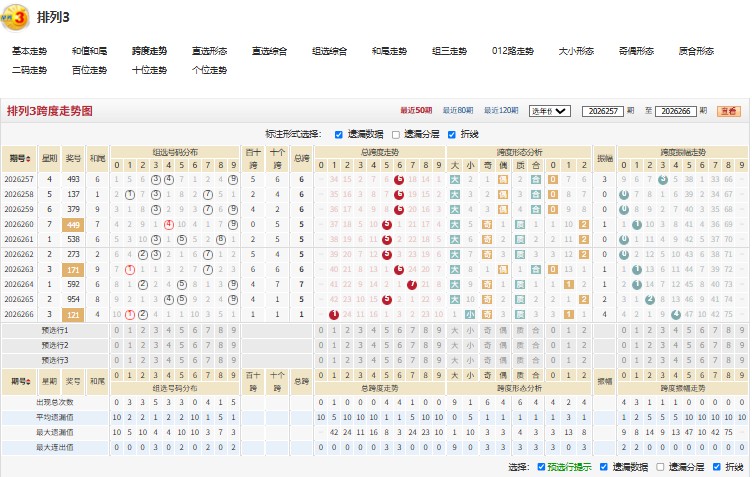Open 组选综合 chart
This screenshot has height=477, width=752.
coord(329,51)
